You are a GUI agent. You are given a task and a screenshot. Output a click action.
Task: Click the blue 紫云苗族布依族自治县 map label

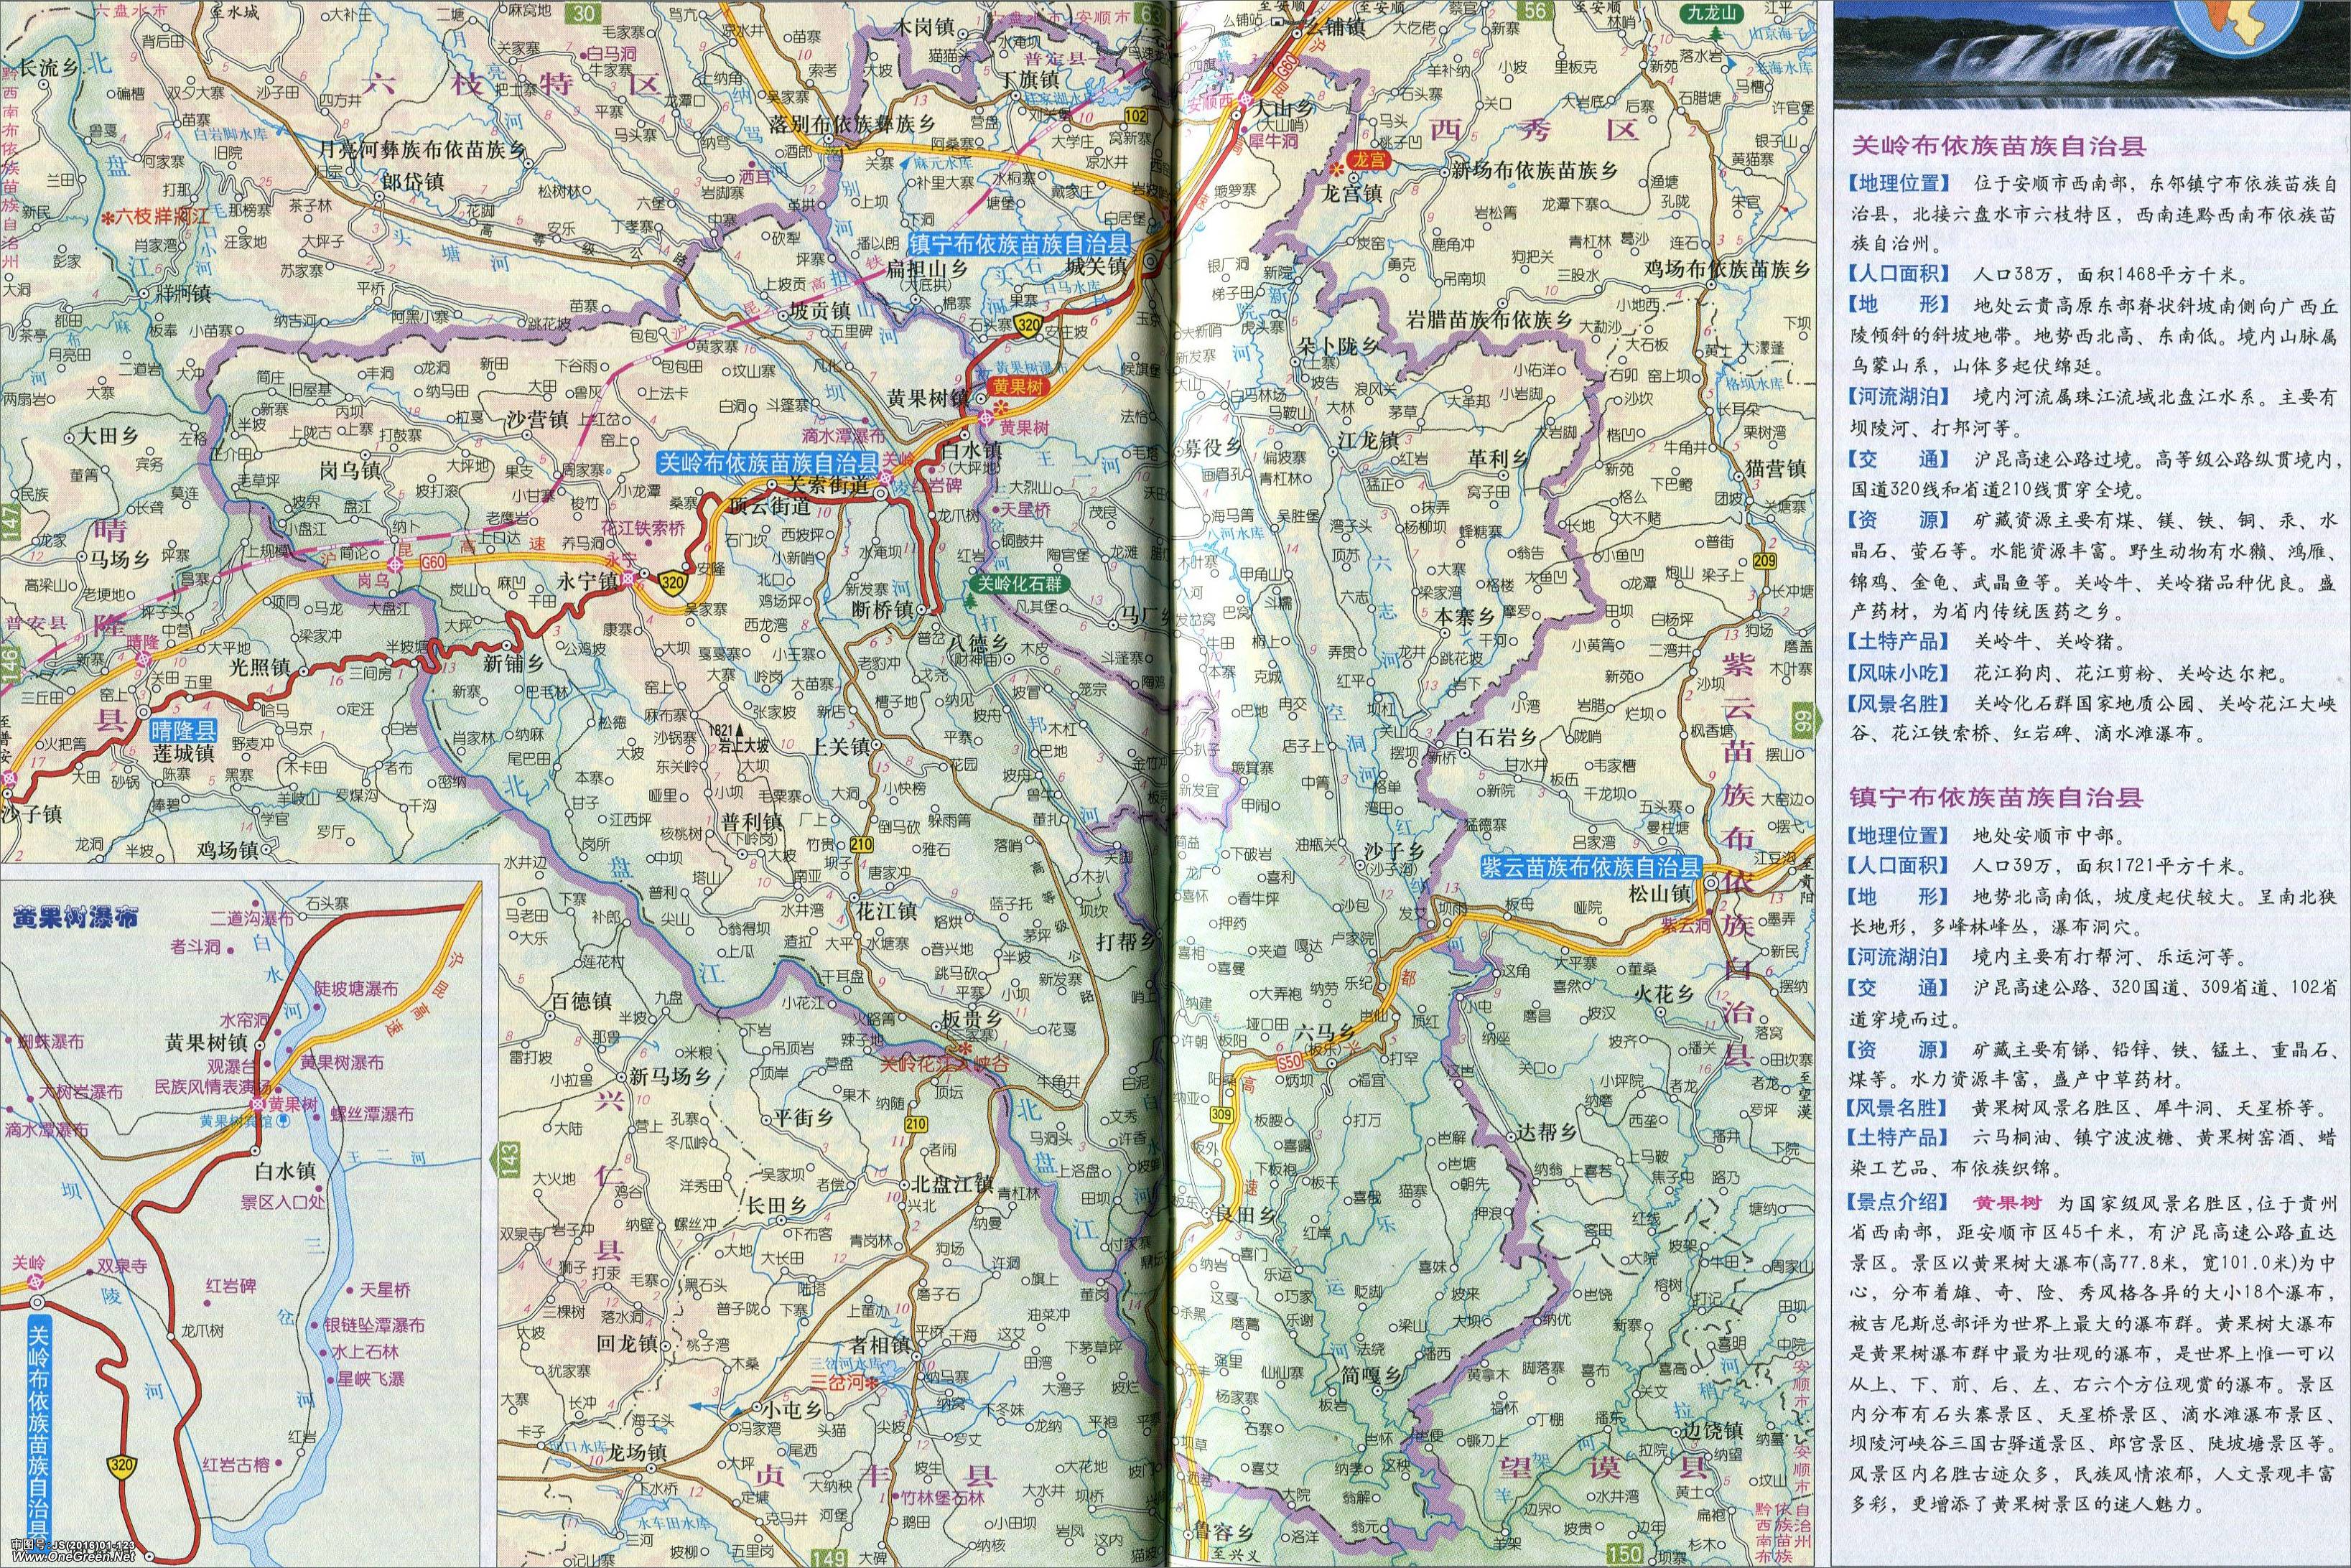click(1591, 868)
